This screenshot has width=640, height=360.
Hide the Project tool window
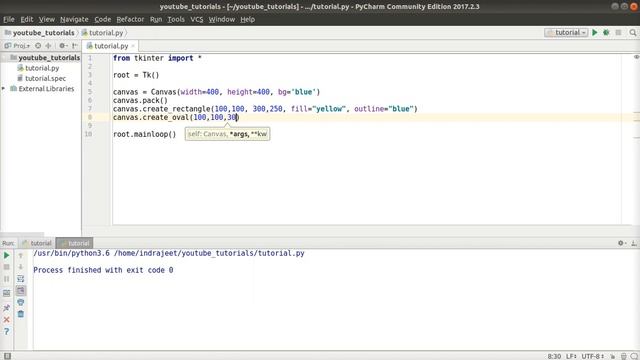[x=75, y=46]
